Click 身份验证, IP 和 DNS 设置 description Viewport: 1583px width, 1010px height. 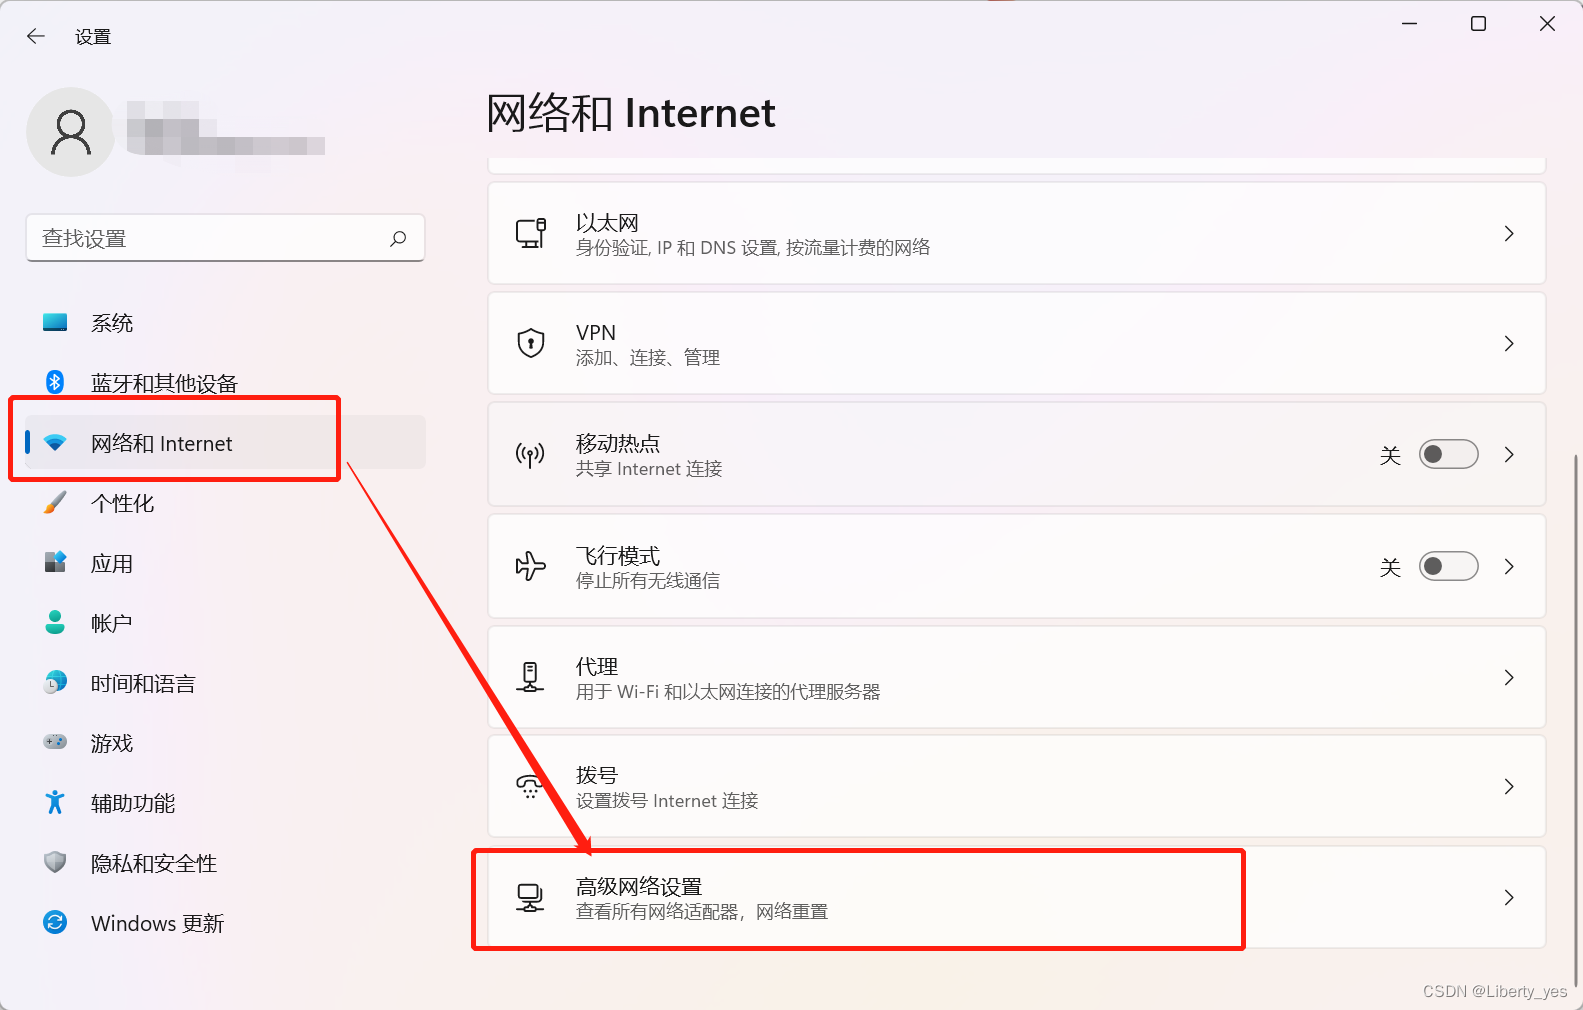point(753,247)
